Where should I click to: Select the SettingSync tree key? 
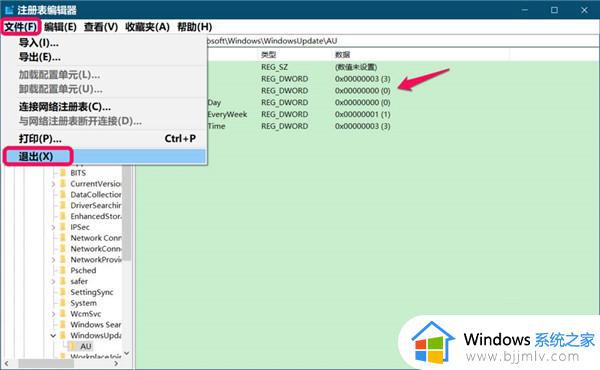coord(92,292)
